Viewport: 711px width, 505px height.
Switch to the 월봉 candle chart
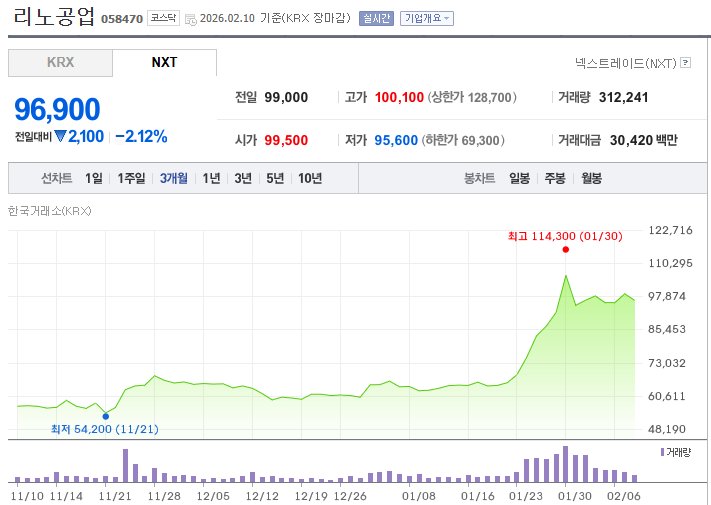[591, 178]
